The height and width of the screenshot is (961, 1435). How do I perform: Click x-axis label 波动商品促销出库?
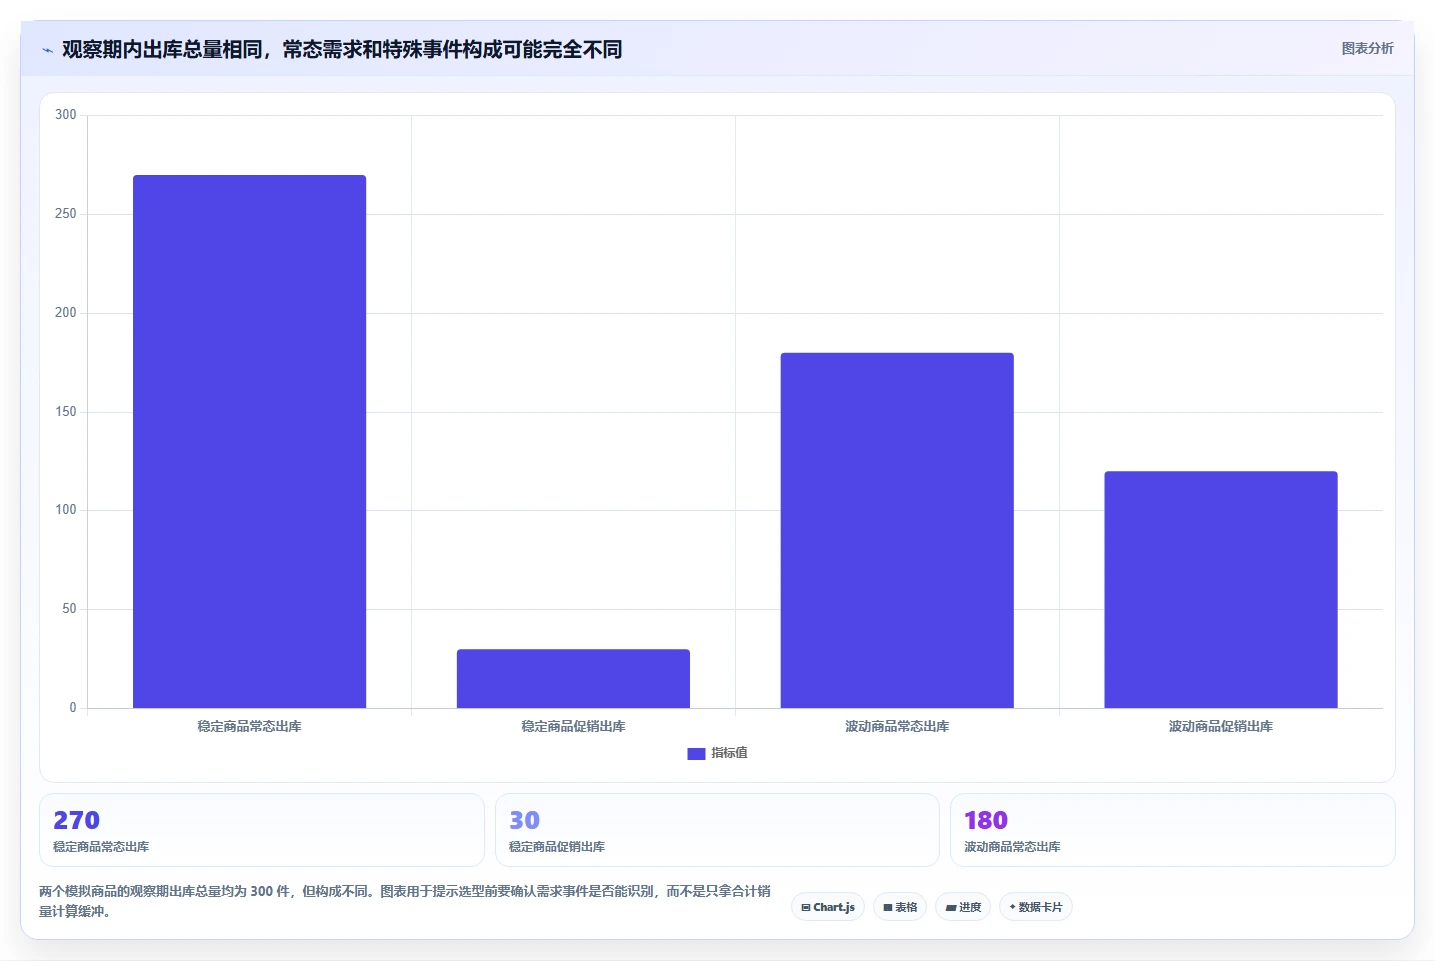[1221, 727]
